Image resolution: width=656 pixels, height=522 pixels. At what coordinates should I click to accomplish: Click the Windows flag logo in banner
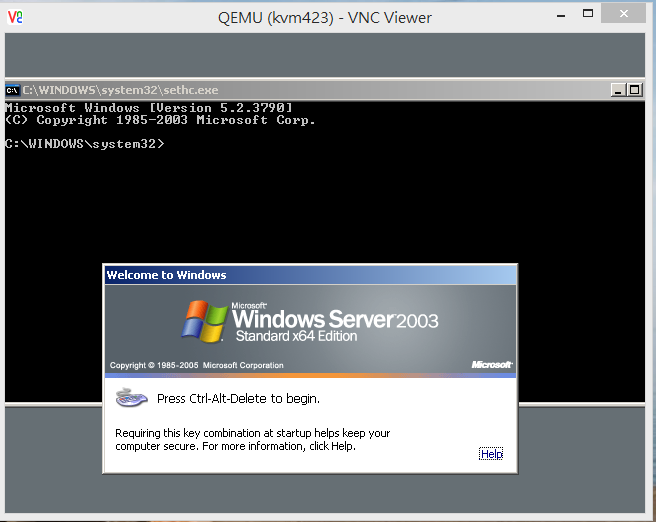pos(204,321)
